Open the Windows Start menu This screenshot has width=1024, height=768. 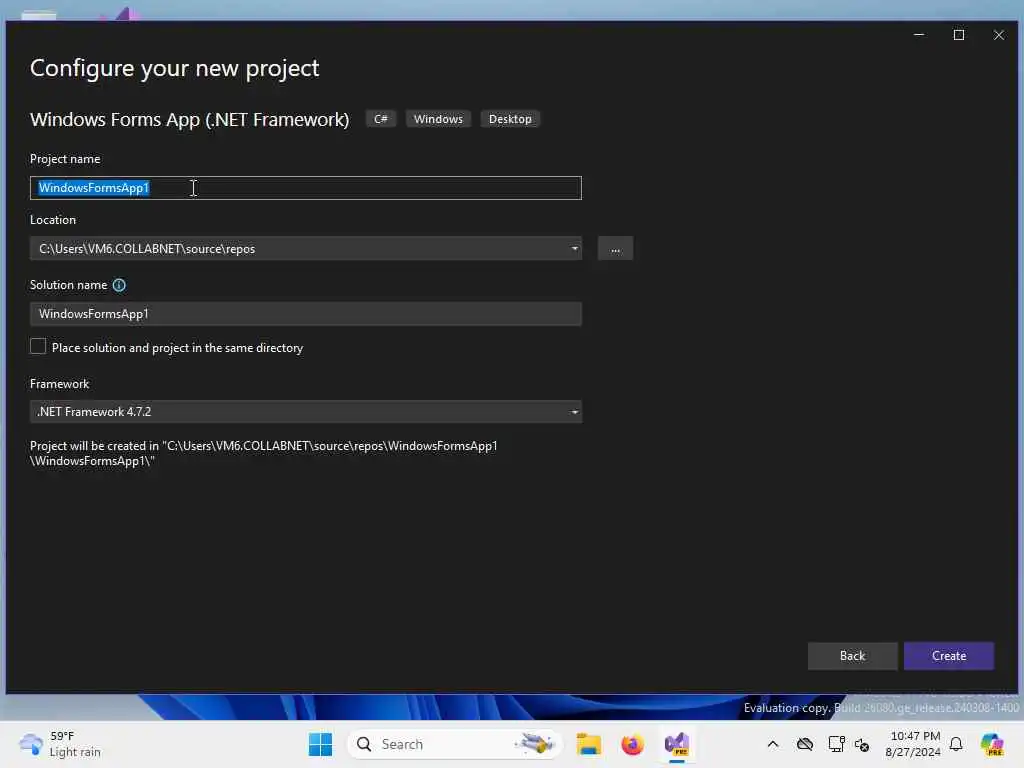pos(320,744)
